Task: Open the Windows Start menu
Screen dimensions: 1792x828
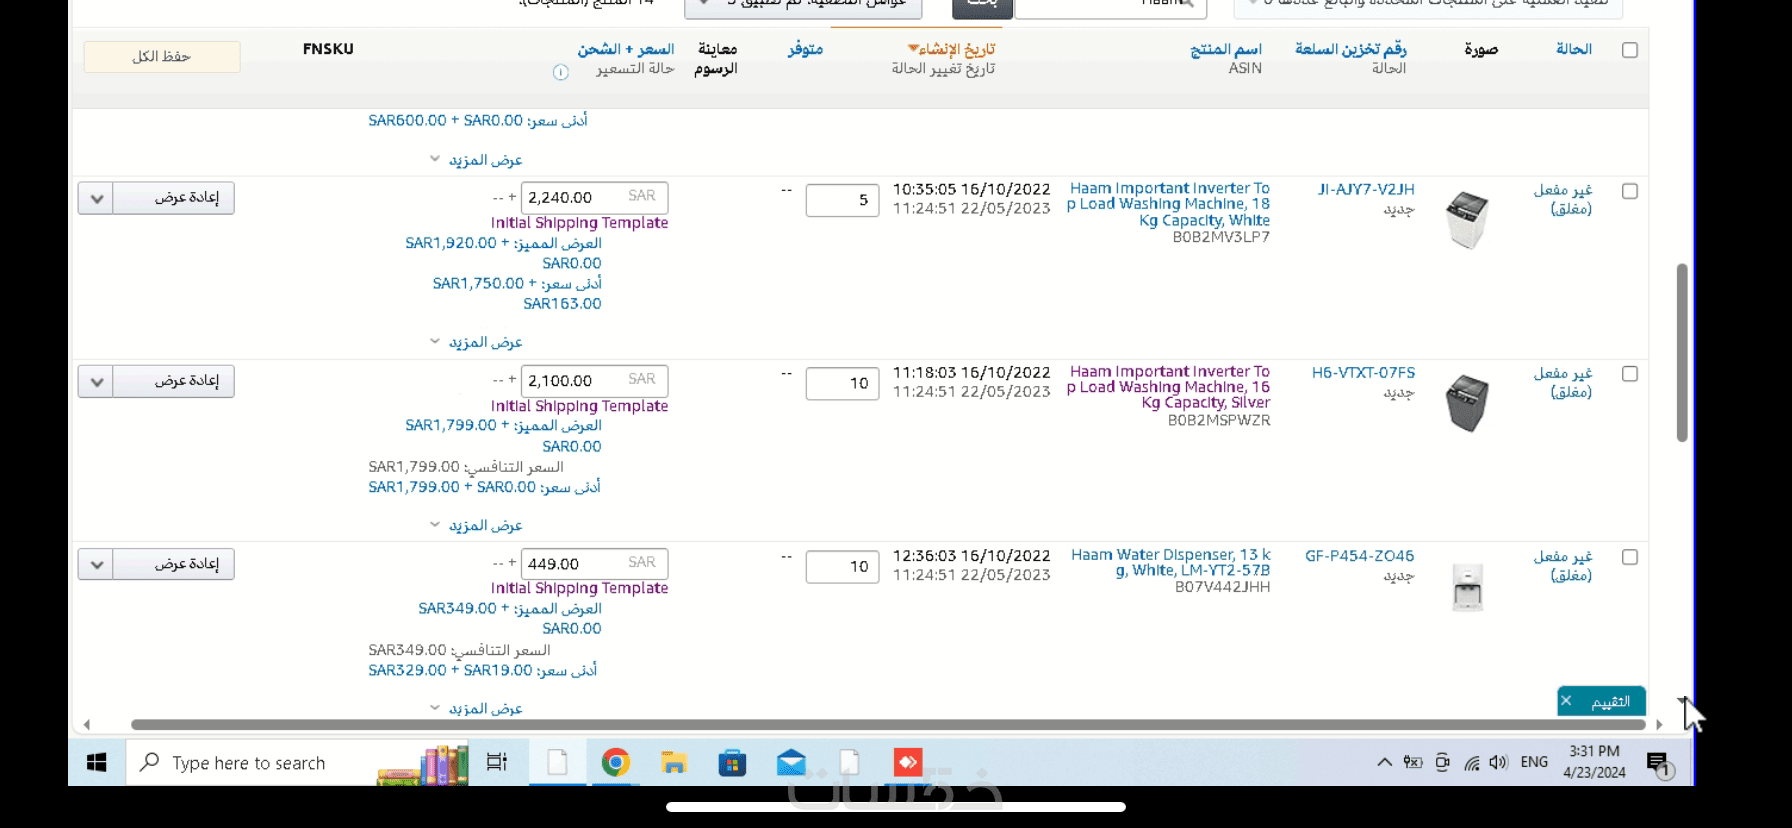Action: tap(97, 763)
